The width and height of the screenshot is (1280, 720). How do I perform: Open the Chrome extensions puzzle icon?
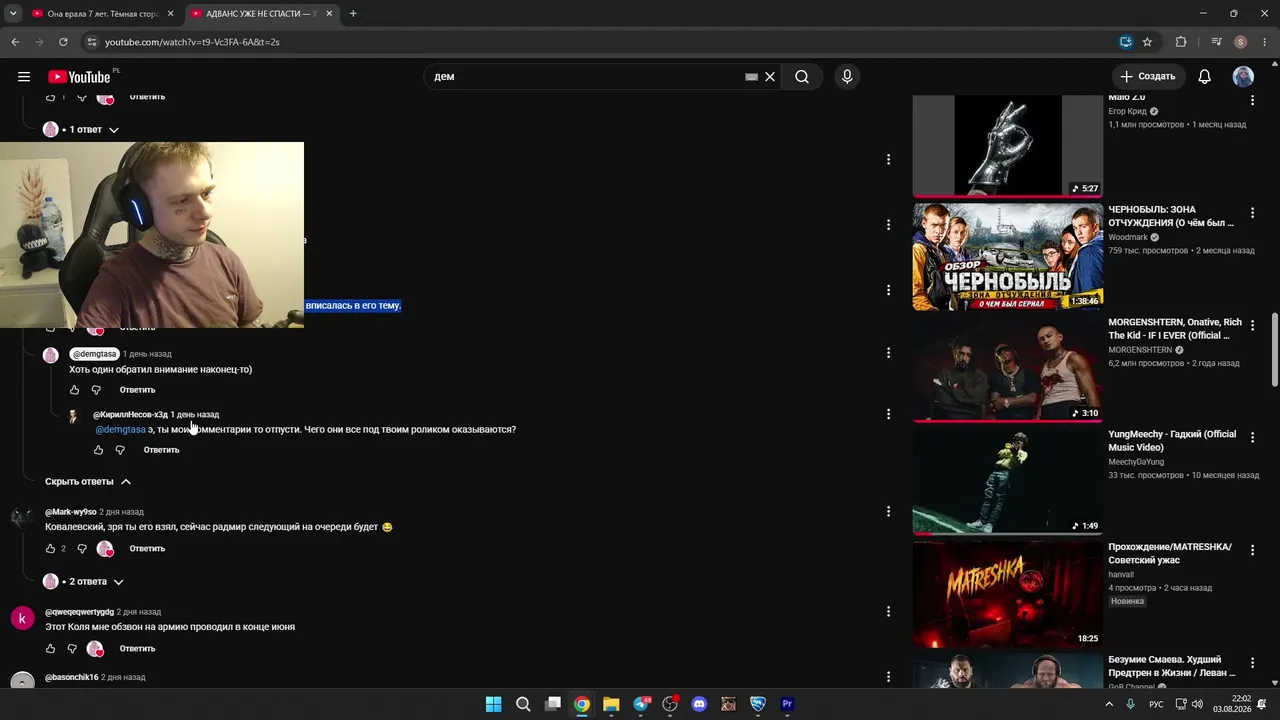(x=1181, y=42)
